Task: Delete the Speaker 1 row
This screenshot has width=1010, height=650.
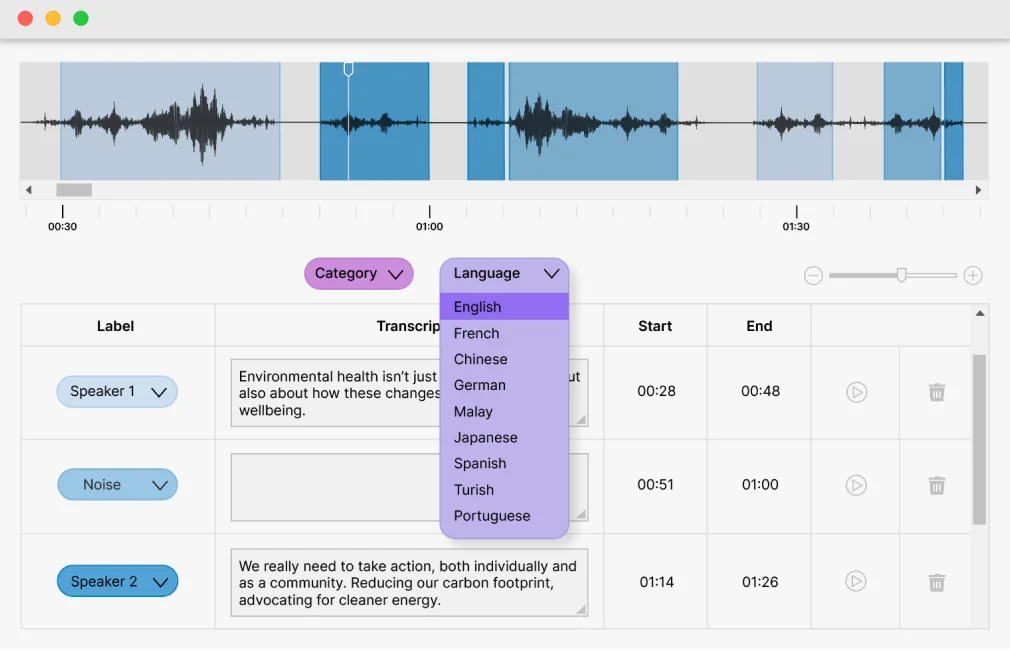Action: click(936, 392)
